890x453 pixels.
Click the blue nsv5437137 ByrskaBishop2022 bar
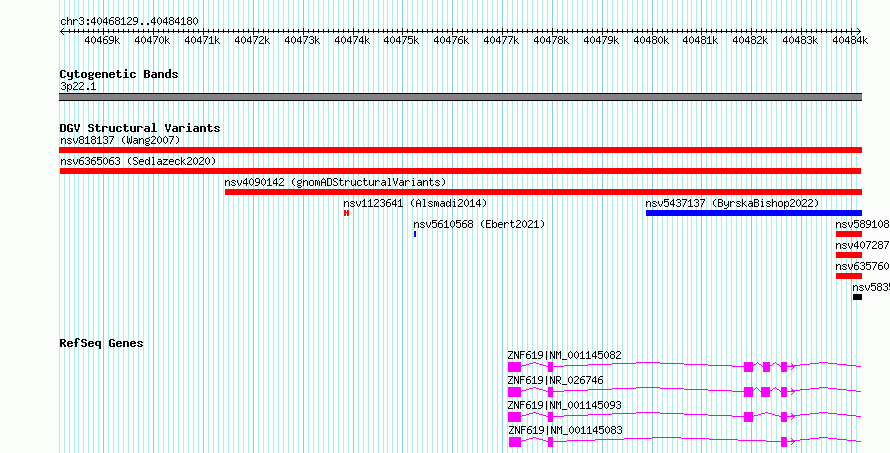pos(754,213)
